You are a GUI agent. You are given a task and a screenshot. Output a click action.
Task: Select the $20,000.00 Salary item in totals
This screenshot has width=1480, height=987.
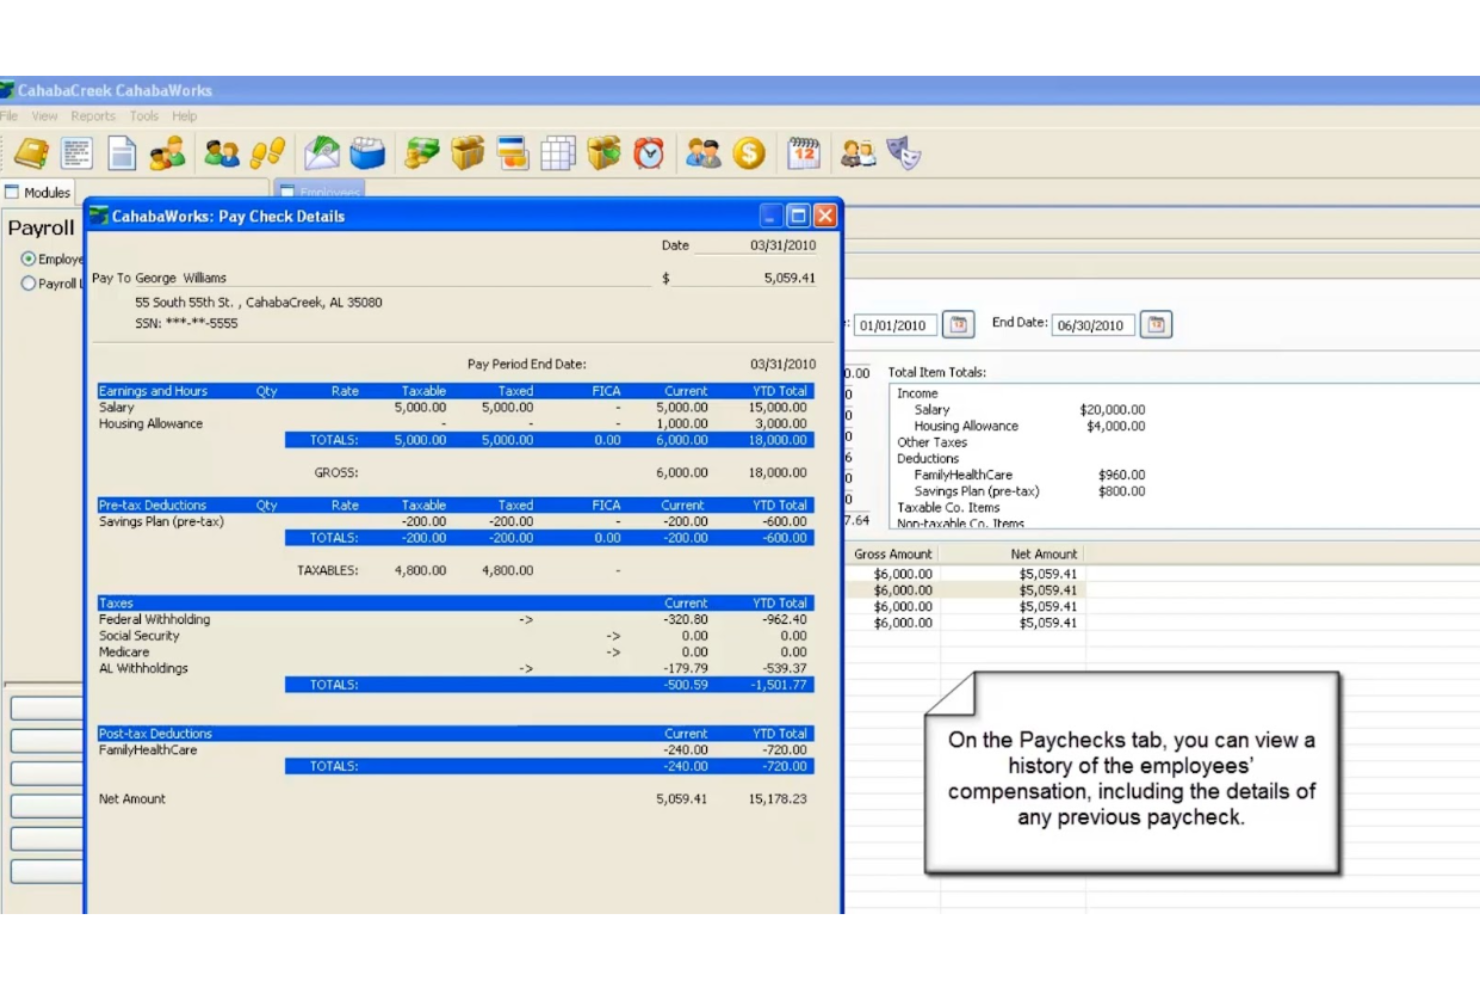(1029, 410)
